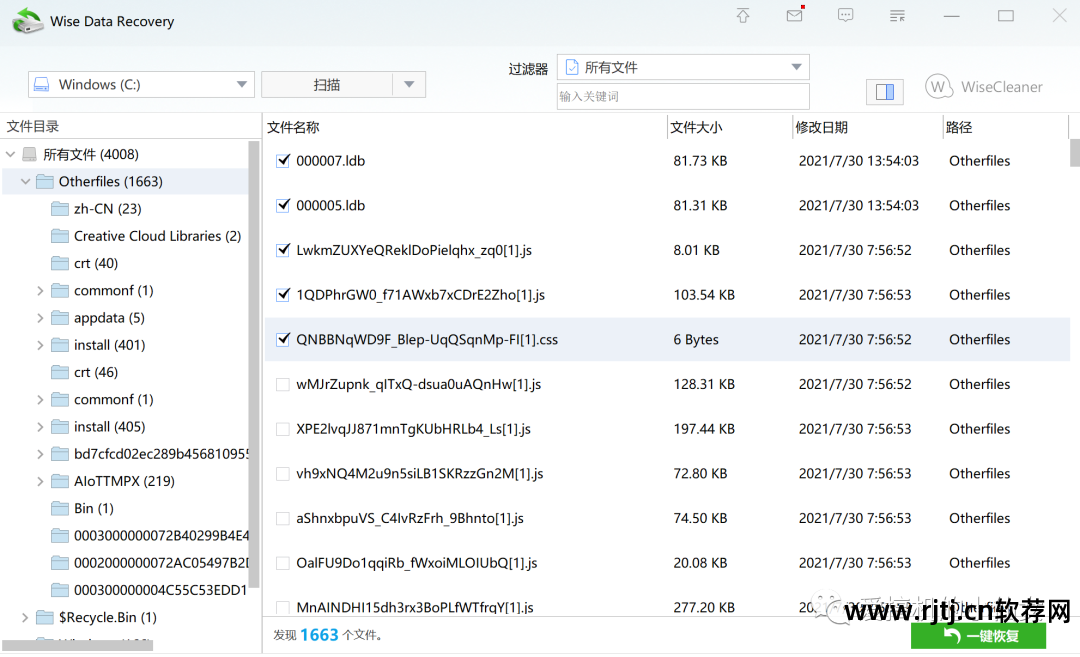Image resolution: width=1080 pixels, height=657 pixels.
Task: Click the WiseCleaner logo icon
Action: pyautogui.click(x=938, y=86)
